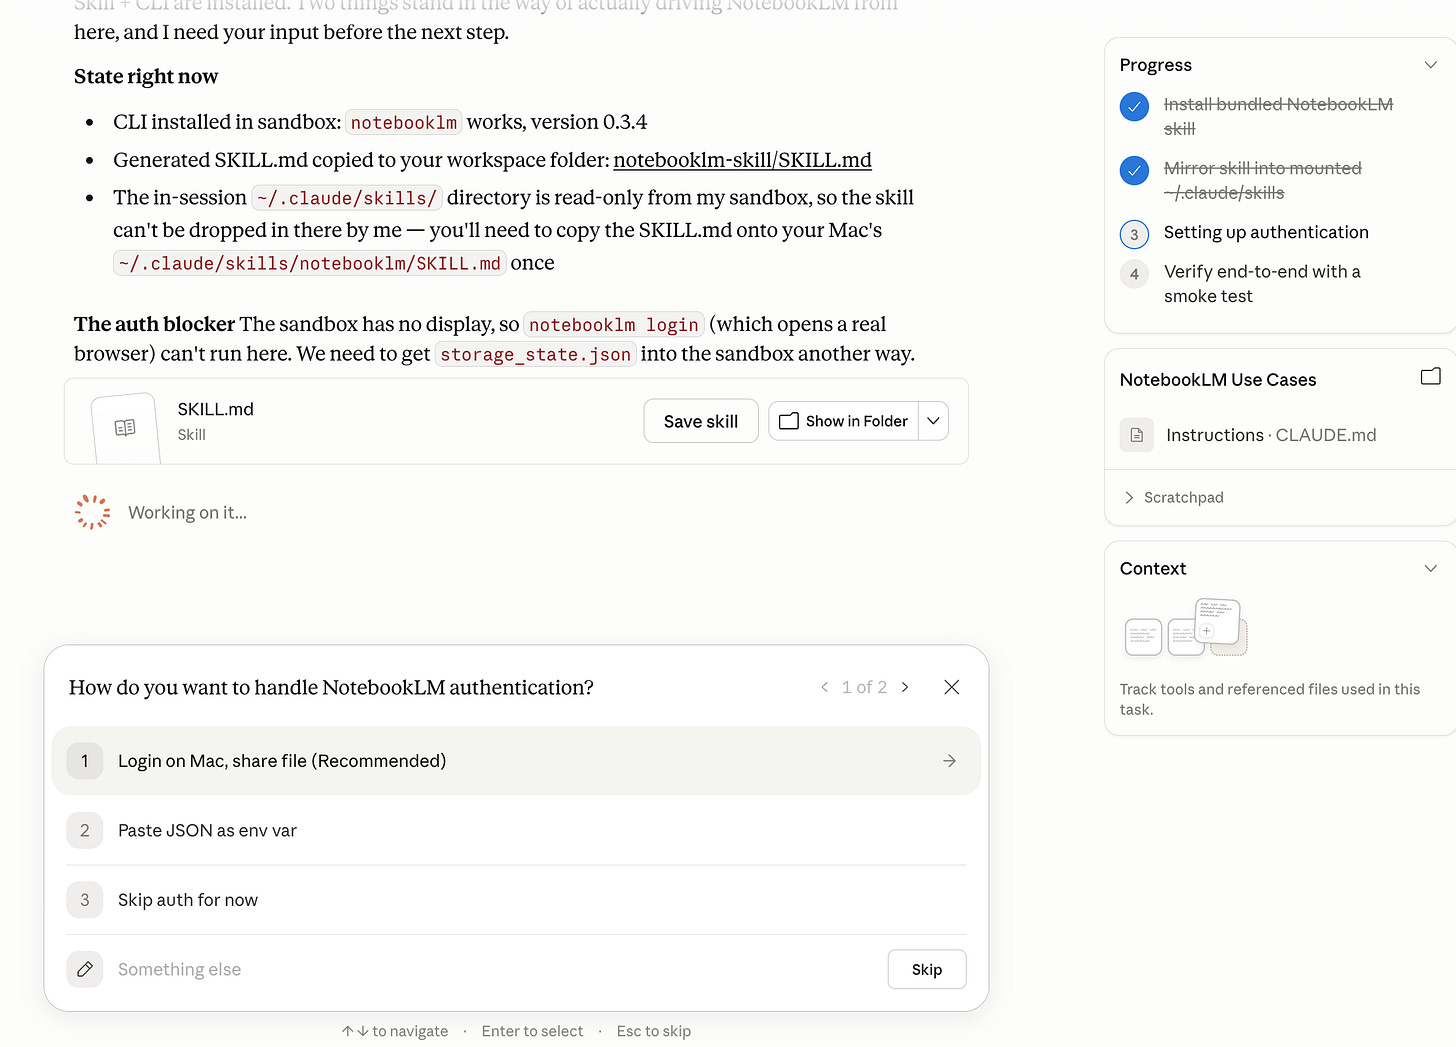Click the 'storage_state.json' code snippet
The height and width of the screenshot is (1047, 1456).
click(x=535, y=355)
